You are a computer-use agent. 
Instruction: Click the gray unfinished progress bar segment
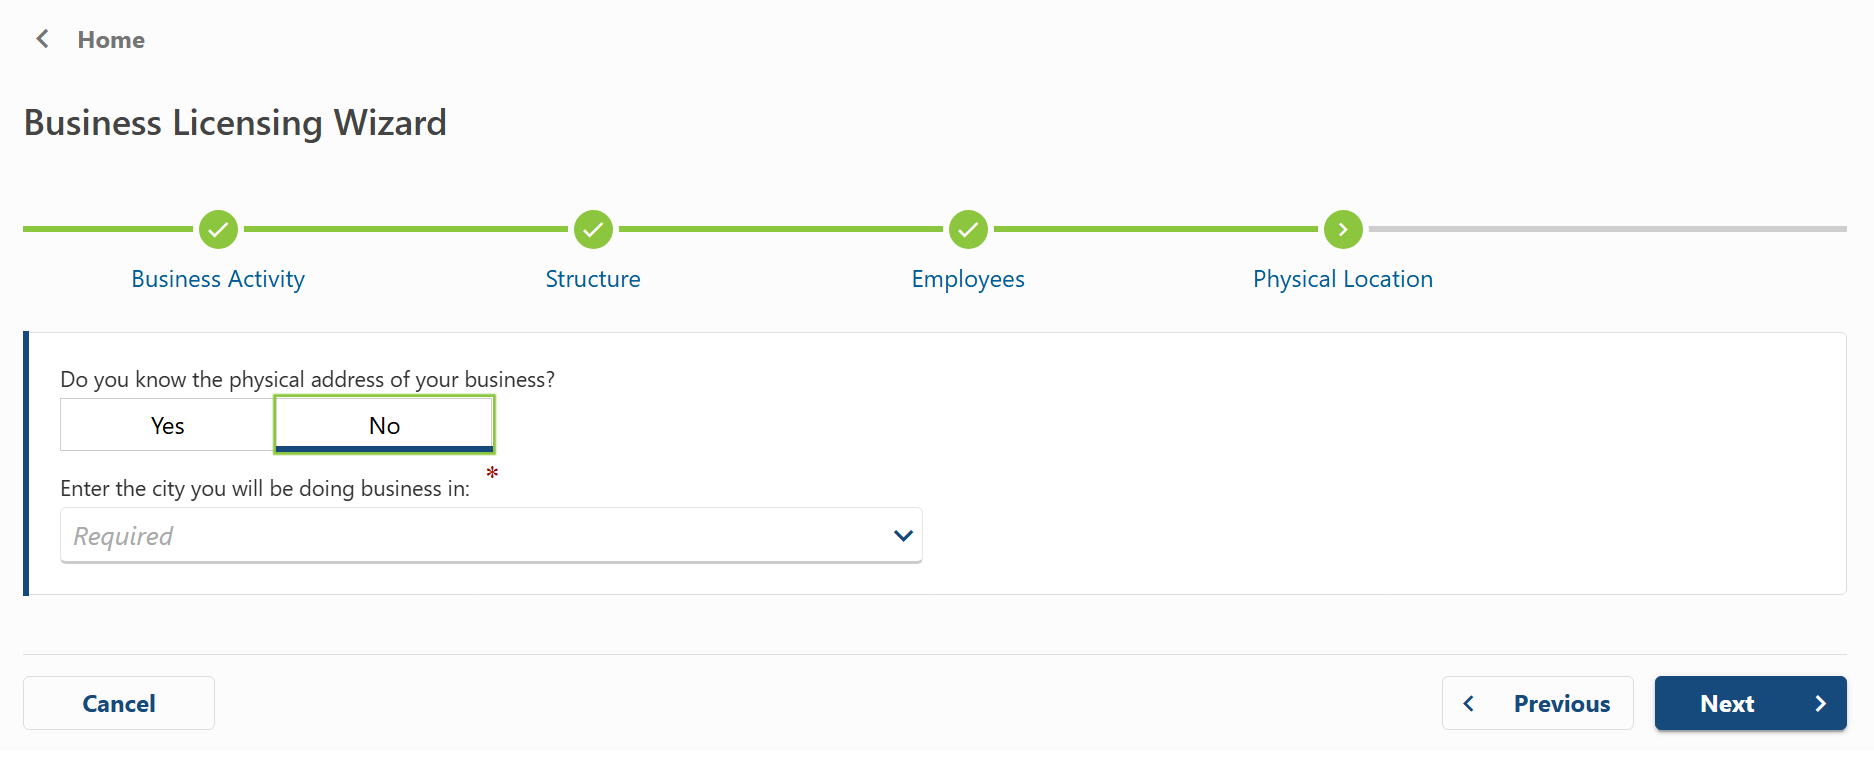(x=1606, y=229)
